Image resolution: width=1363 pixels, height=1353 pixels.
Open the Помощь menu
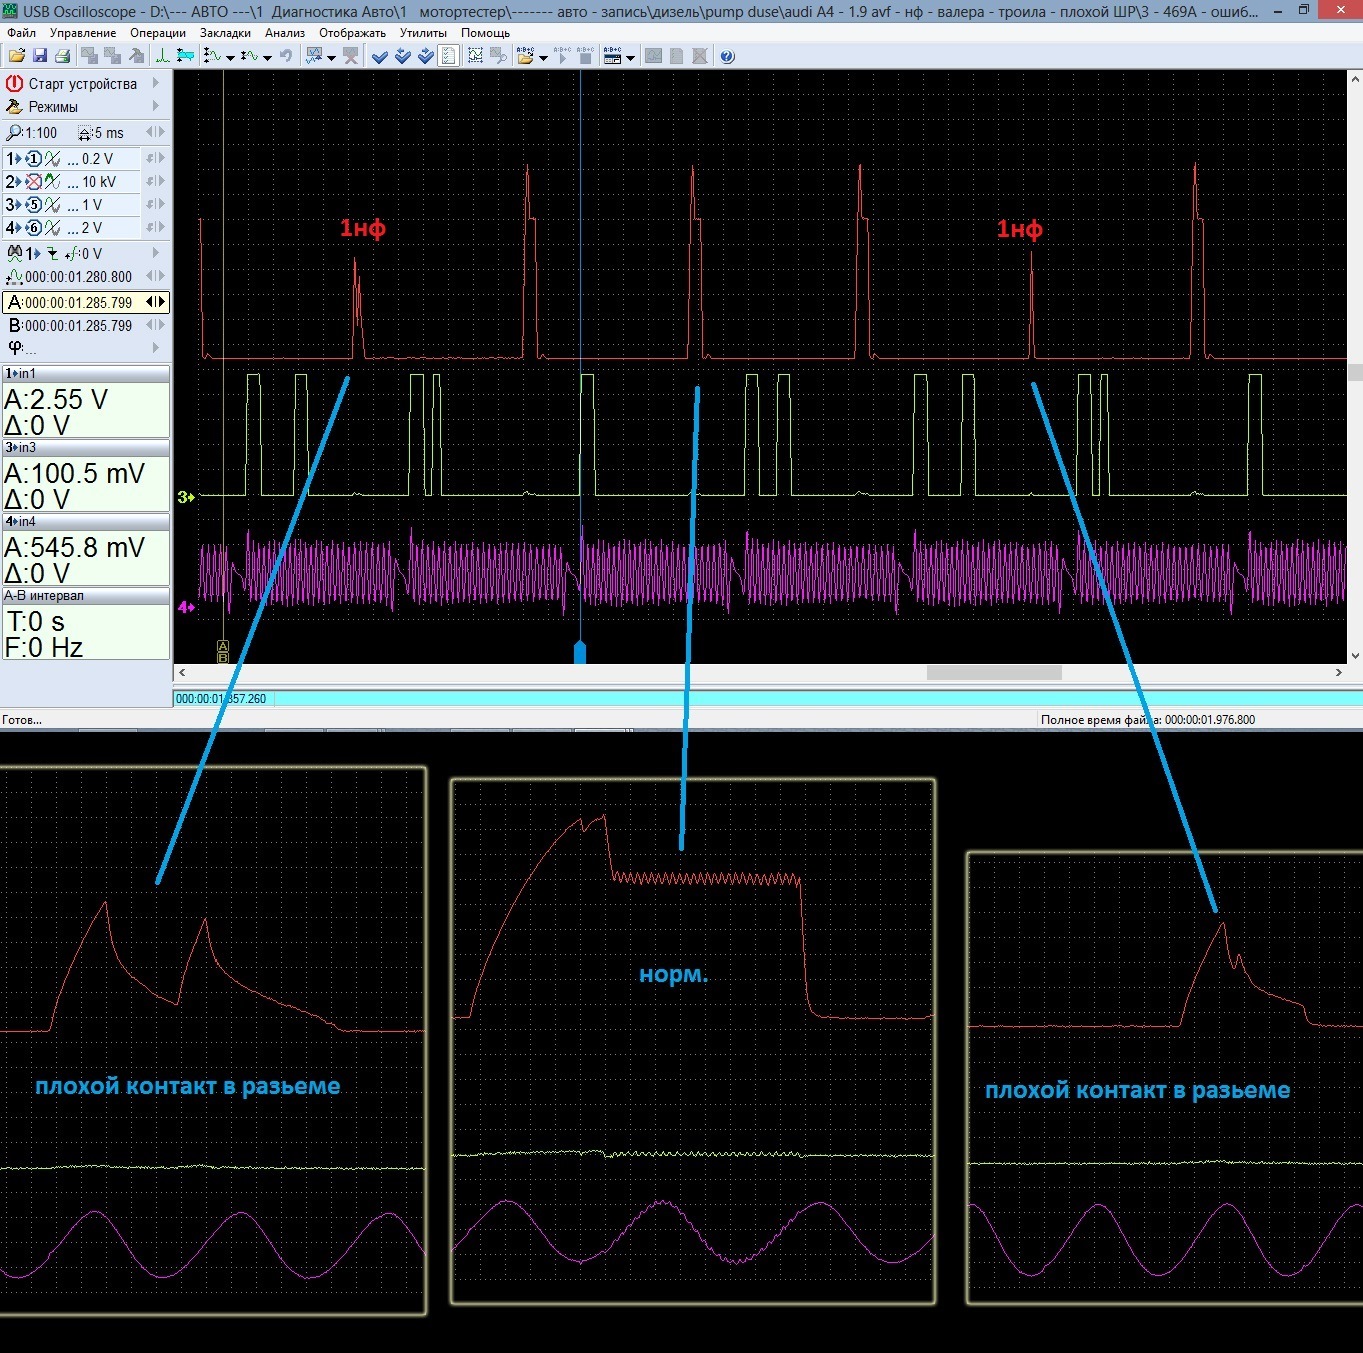coord(486,33)
